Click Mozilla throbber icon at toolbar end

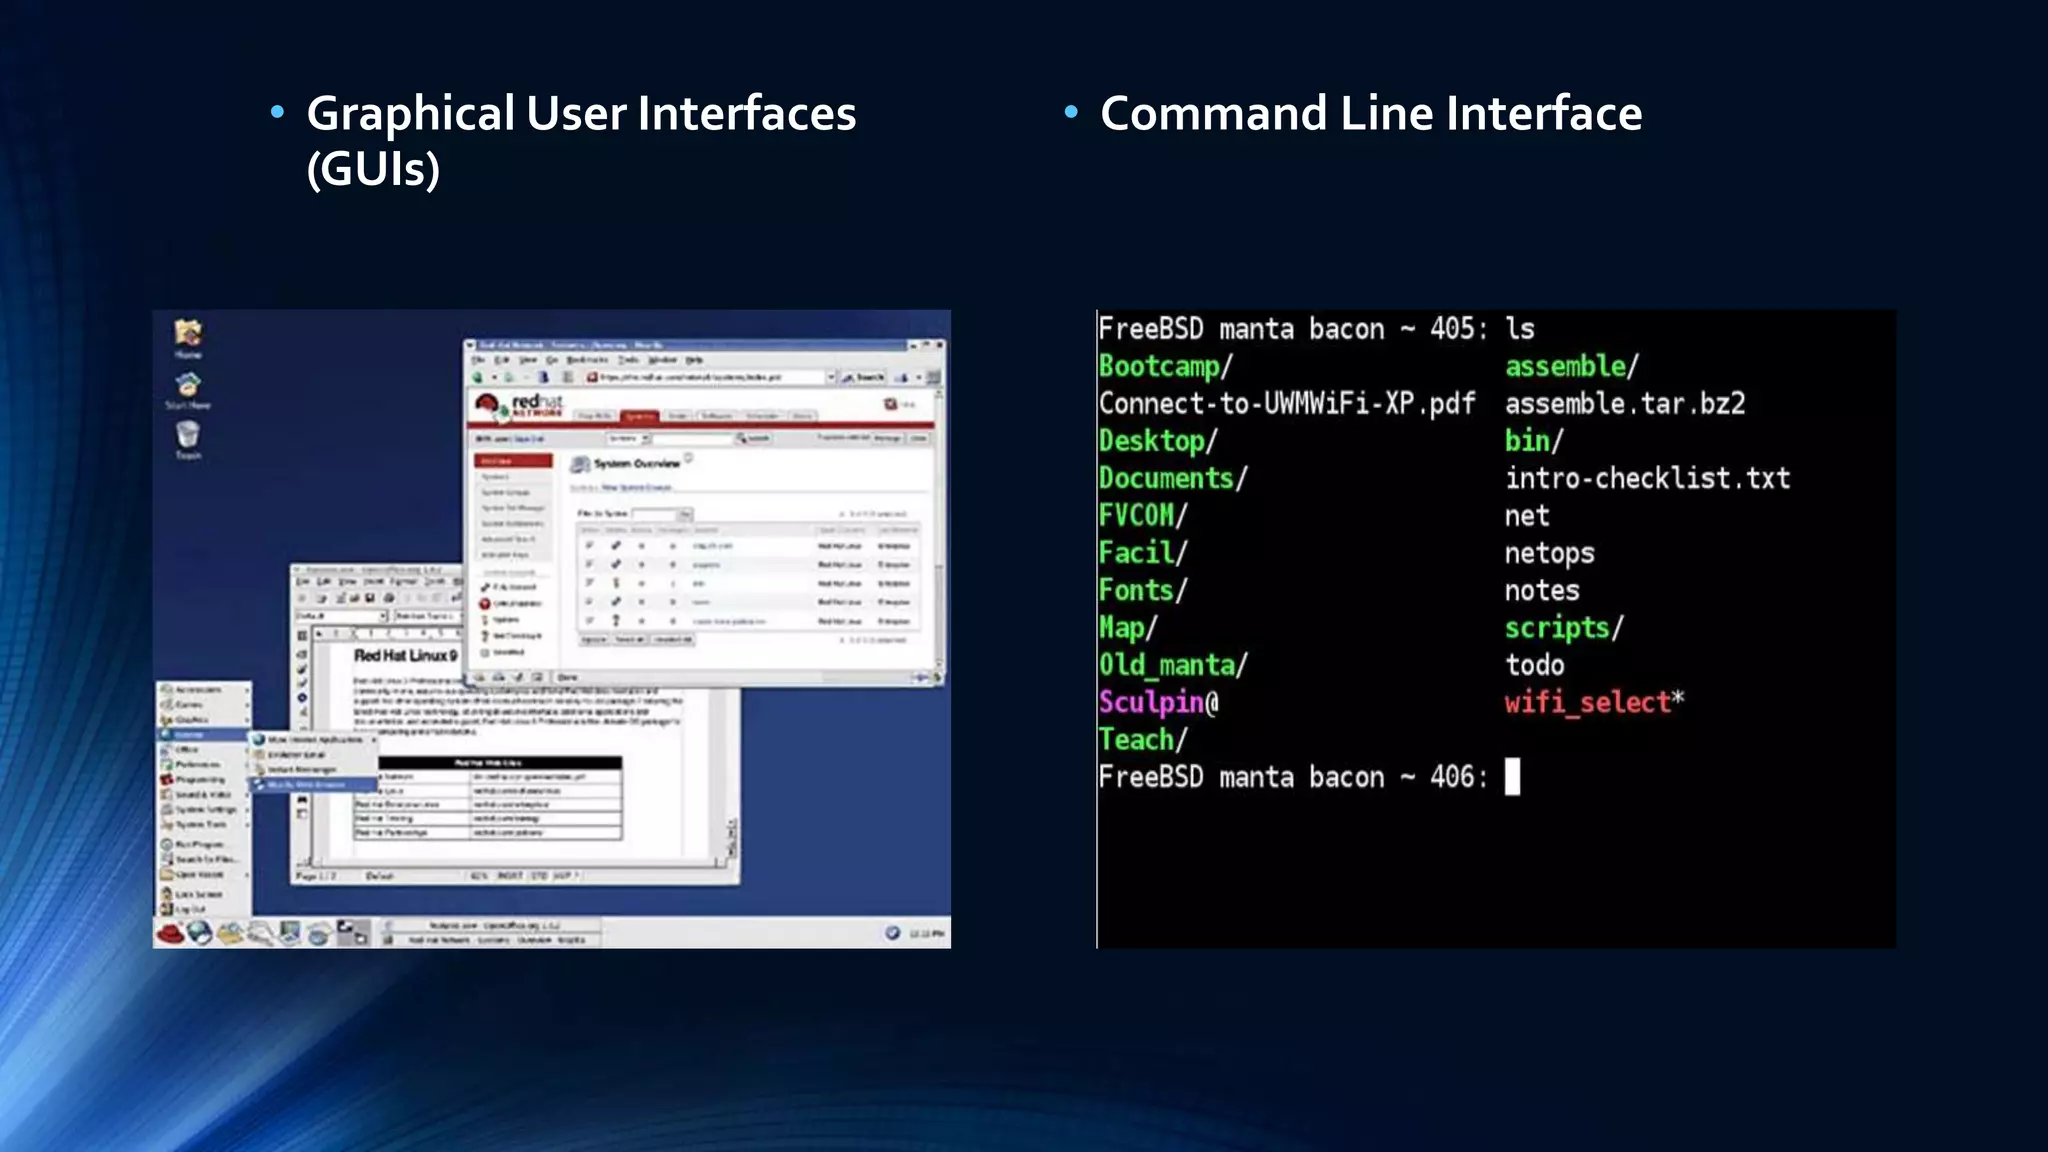[933, 377]
